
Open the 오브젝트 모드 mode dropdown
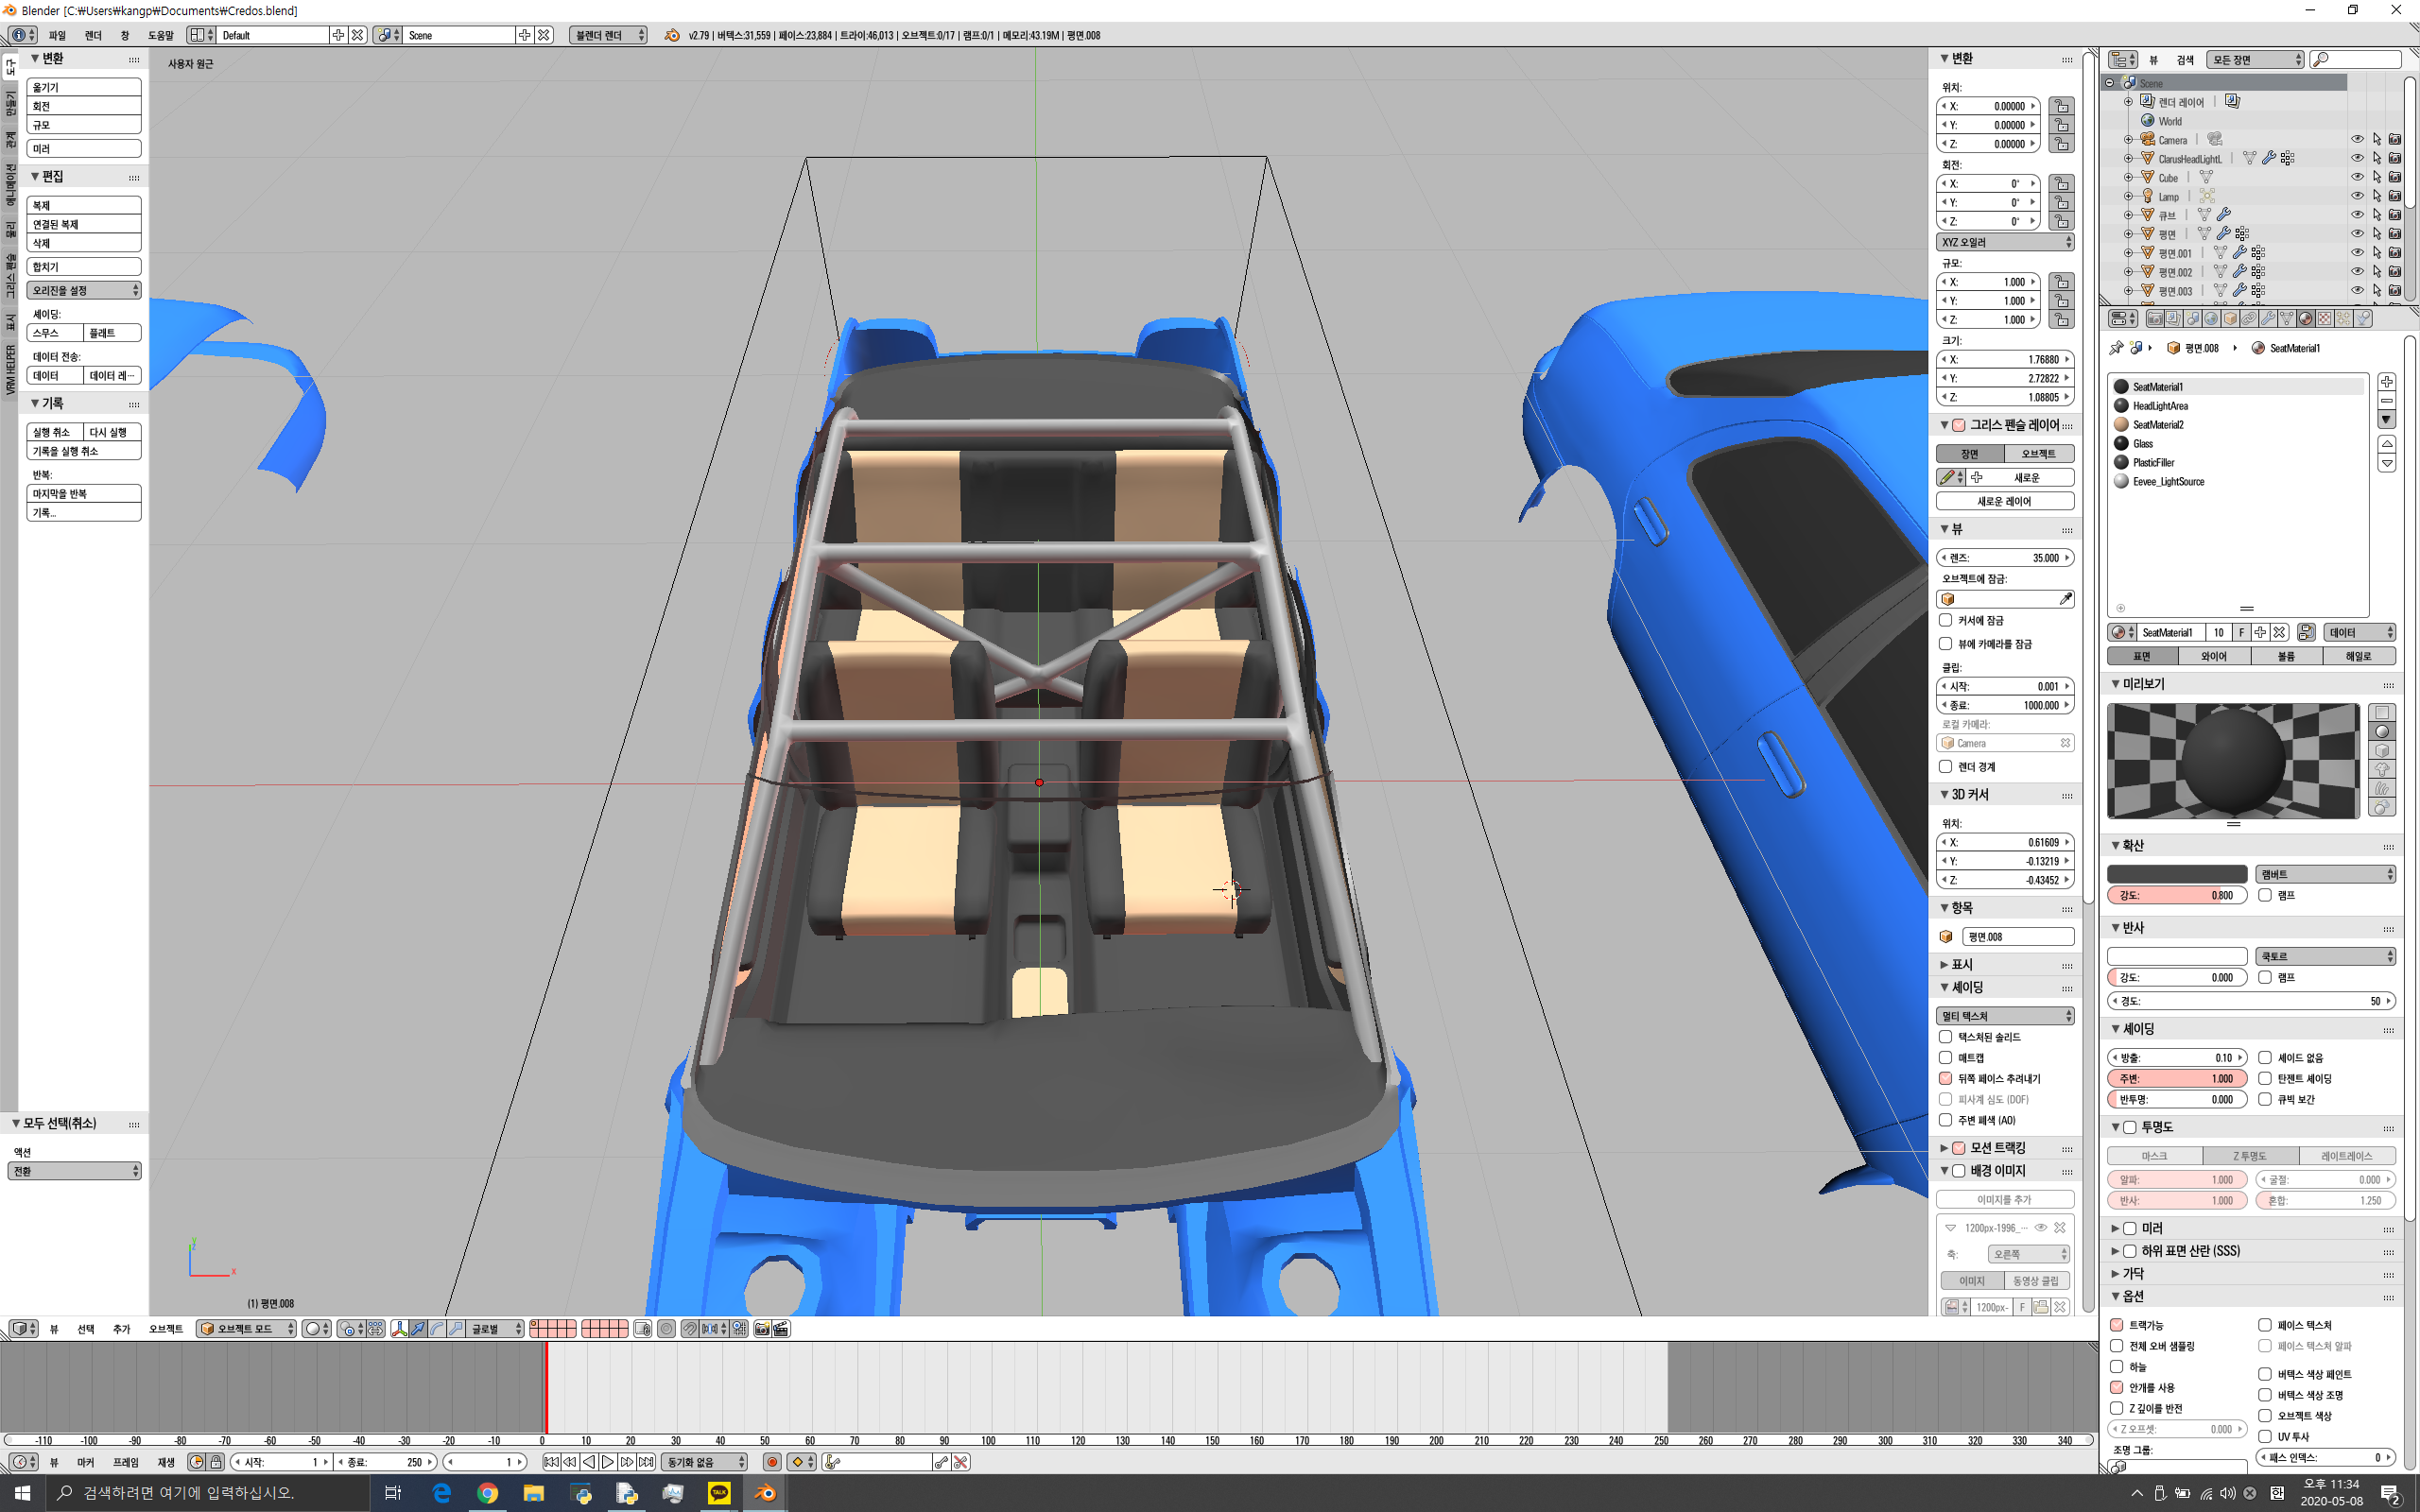click(246, 1329)
